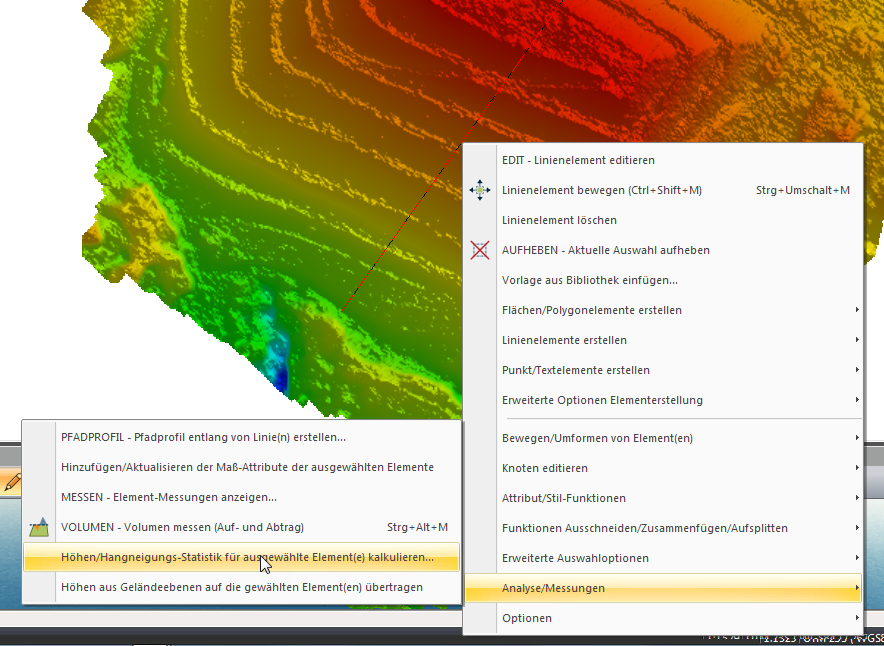Expand Erweiterte Optionen Elementerstellung submenu
The width and height of the screenshot is (884, 646).
pyautogui.click(x=663, y=400)
